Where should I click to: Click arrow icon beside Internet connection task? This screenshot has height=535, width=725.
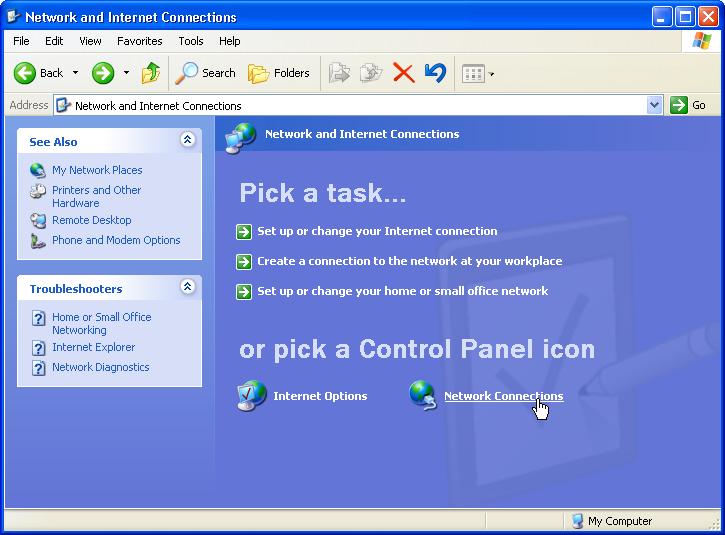click(x=244, y=232)
